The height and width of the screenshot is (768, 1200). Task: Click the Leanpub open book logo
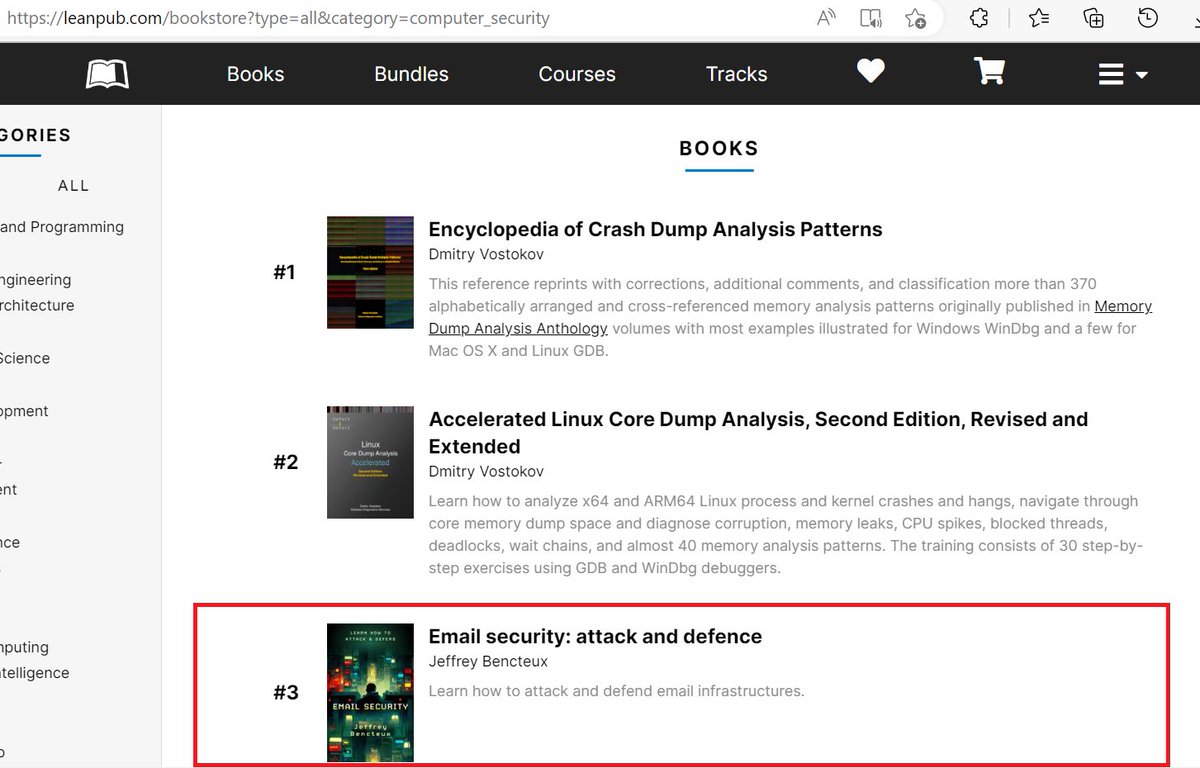click(107, 74)
